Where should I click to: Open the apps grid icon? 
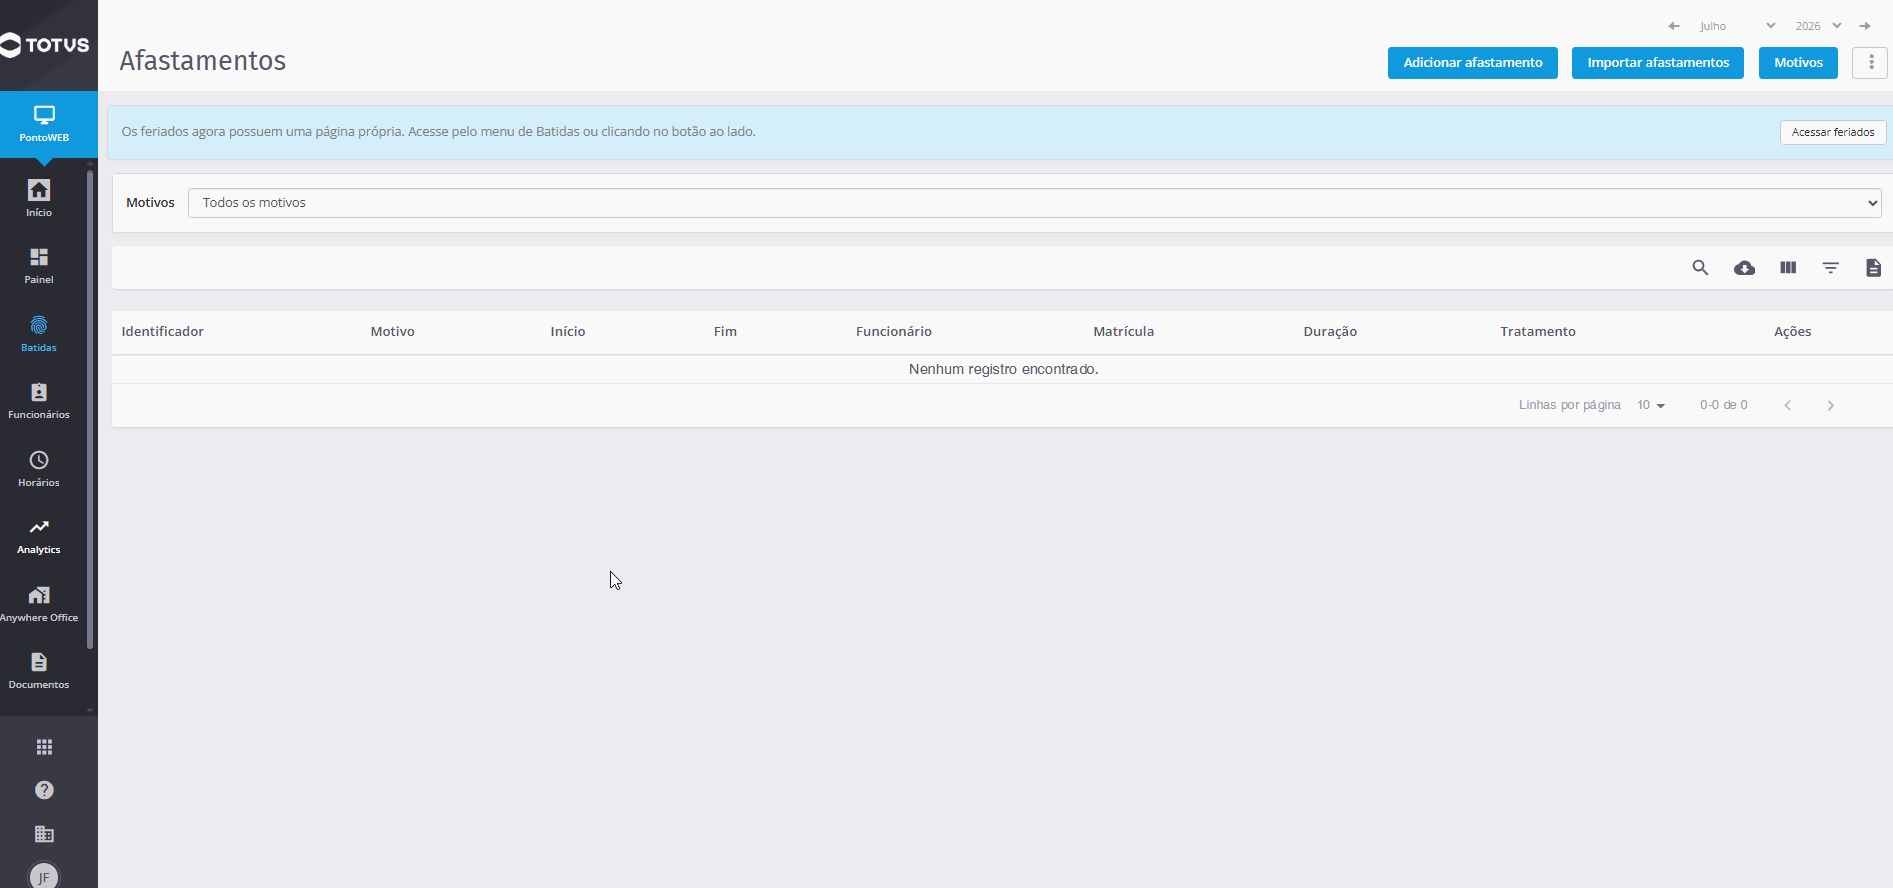pyautogui.click(x=44, y=747)
